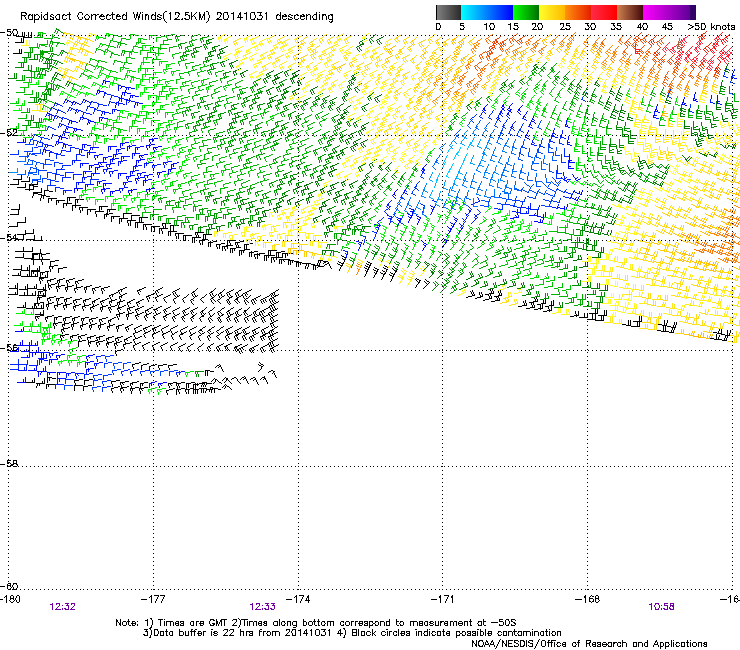This screenshot has width=740, height=650.
Task: Click the note 'Times are GMT' line
Action: click(315, 623)
